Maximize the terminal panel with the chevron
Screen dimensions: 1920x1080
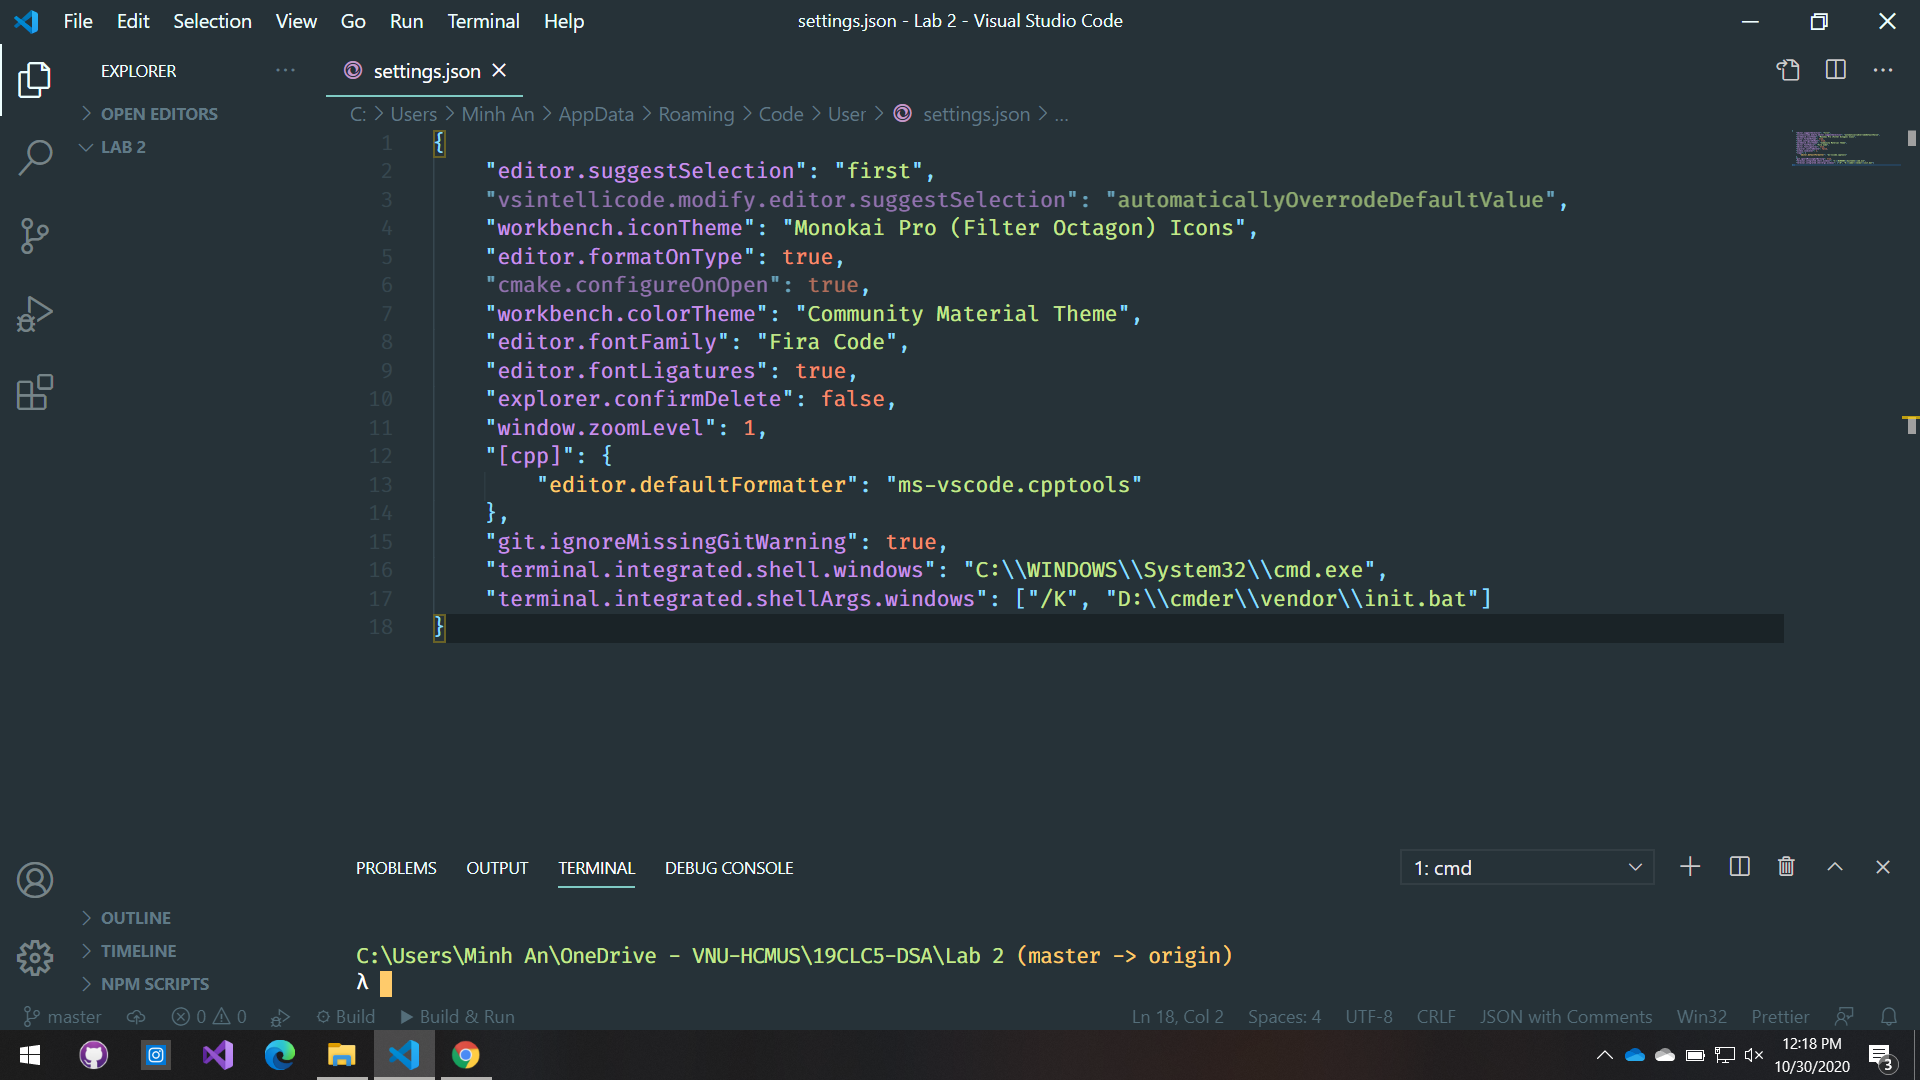click(1835, 867)
